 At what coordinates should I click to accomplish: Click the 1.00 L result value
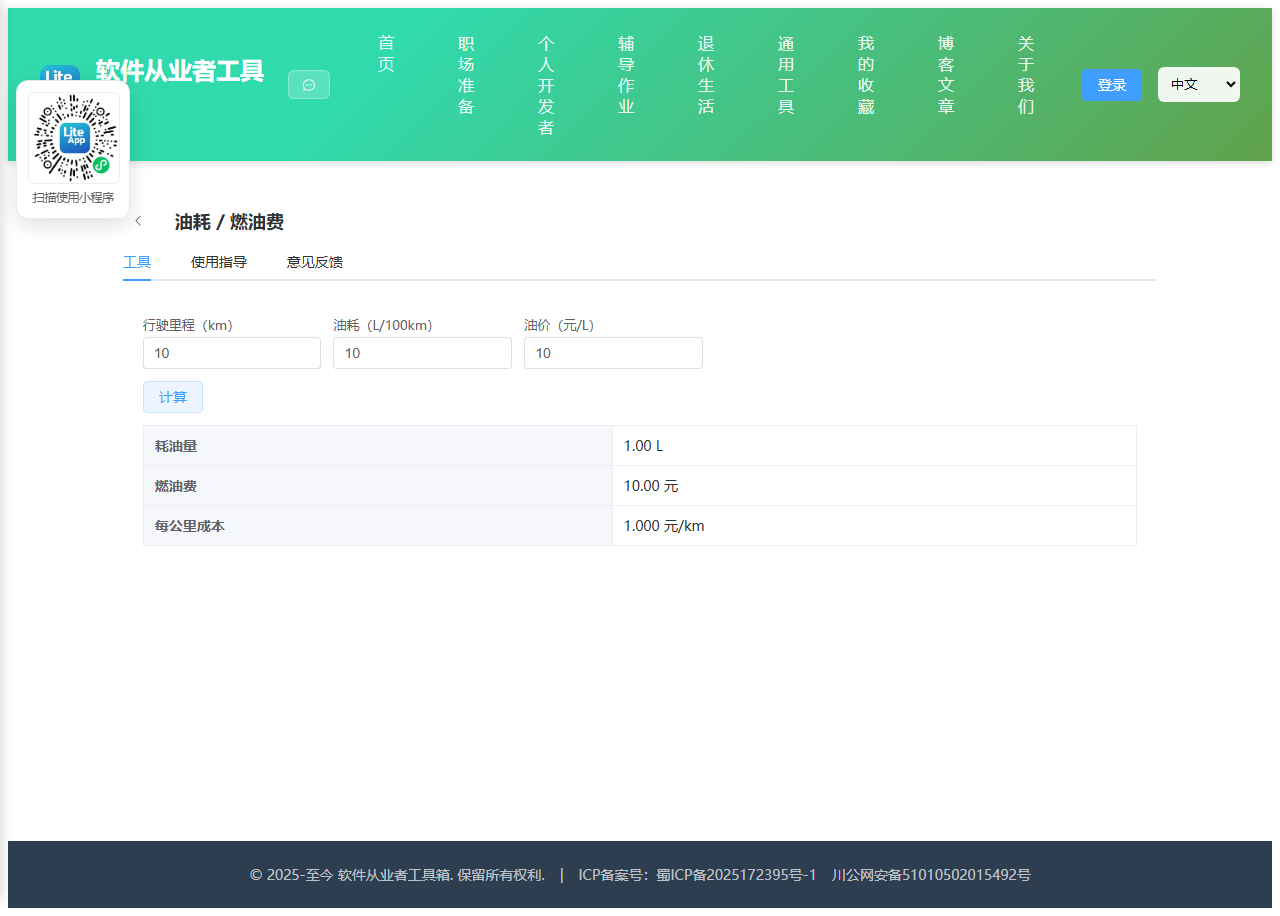[643, 446]
